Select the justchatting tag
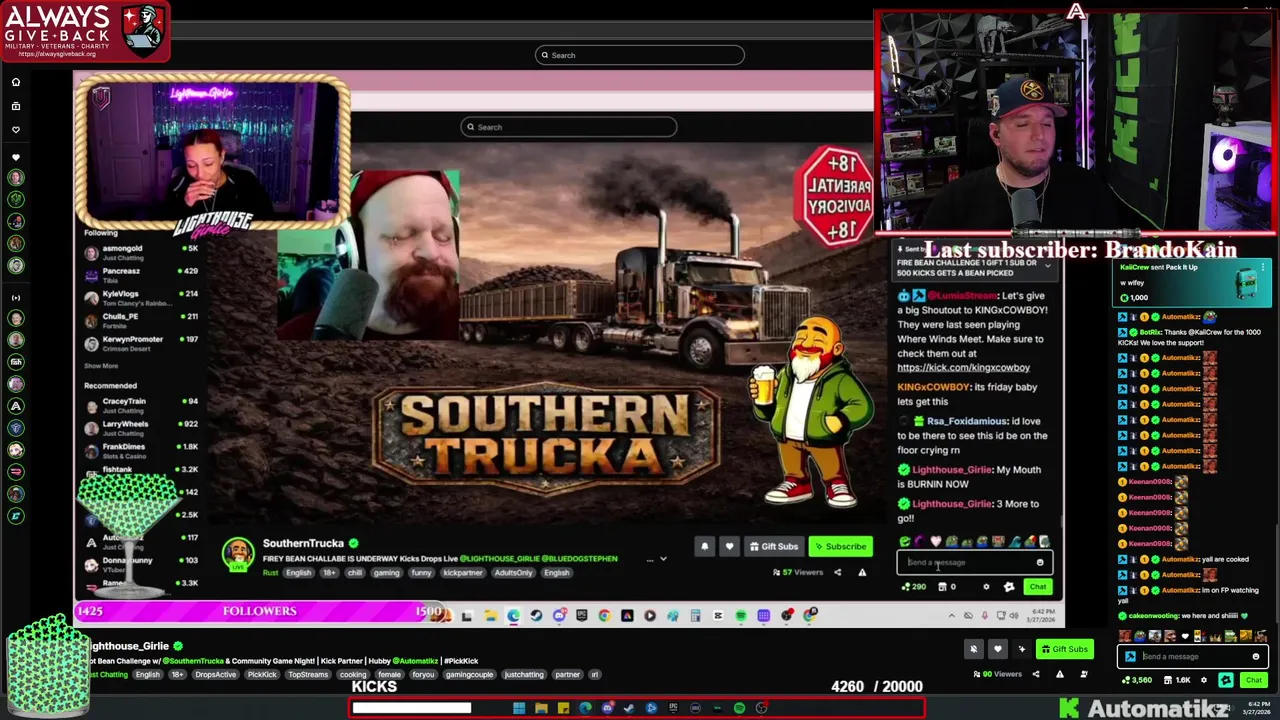This screenshot has height=720, width=1280. pos(524,674)
